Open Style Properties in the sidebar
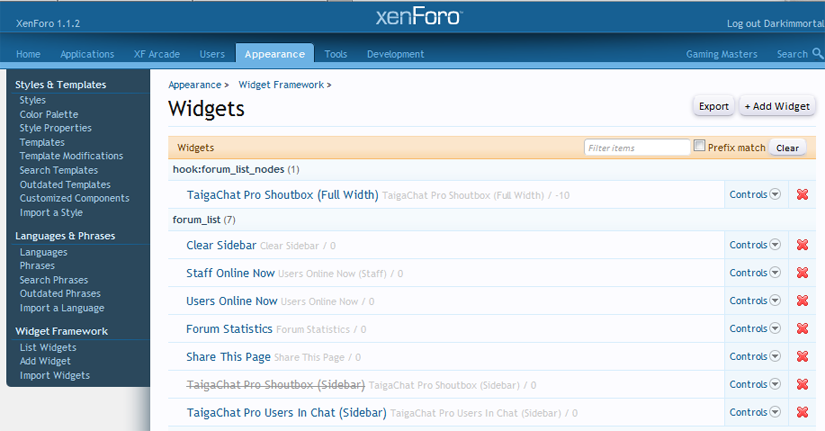This screenshot has width=825, height=431. (x=55, y=128)
